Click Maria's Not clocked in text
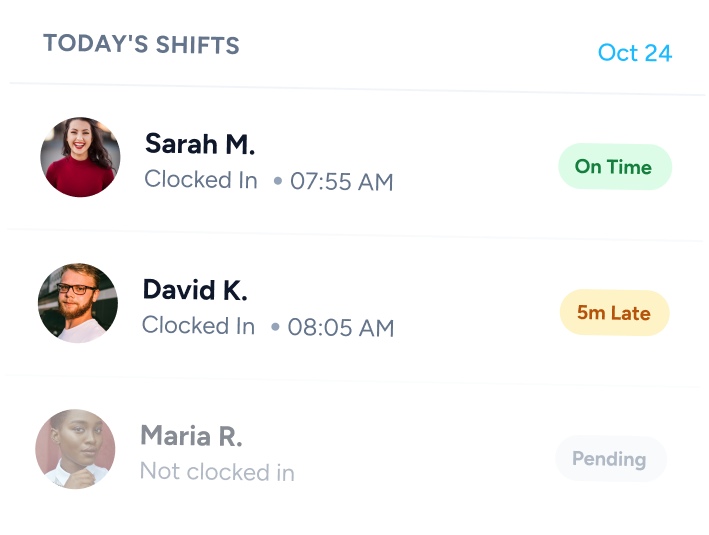The image size is (709, 535). 217,471
